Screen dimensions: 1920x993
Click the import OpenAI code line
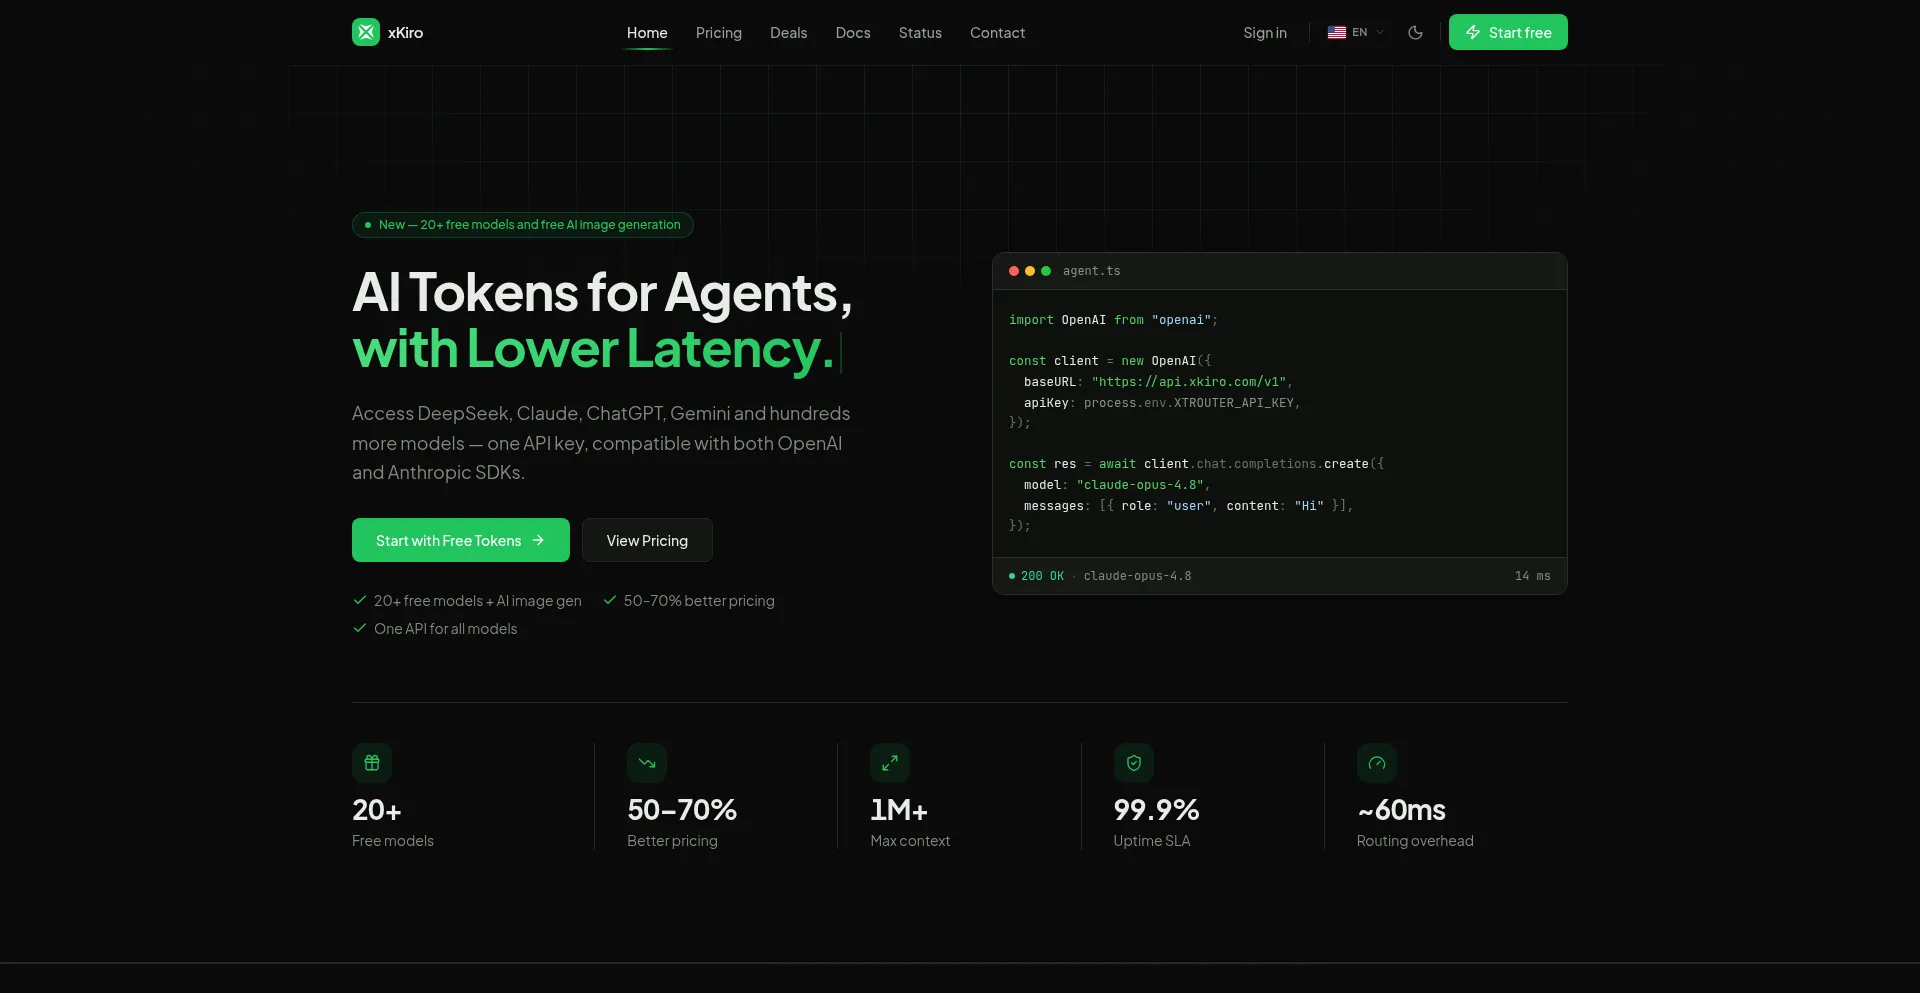click(x=1114, y=320)
